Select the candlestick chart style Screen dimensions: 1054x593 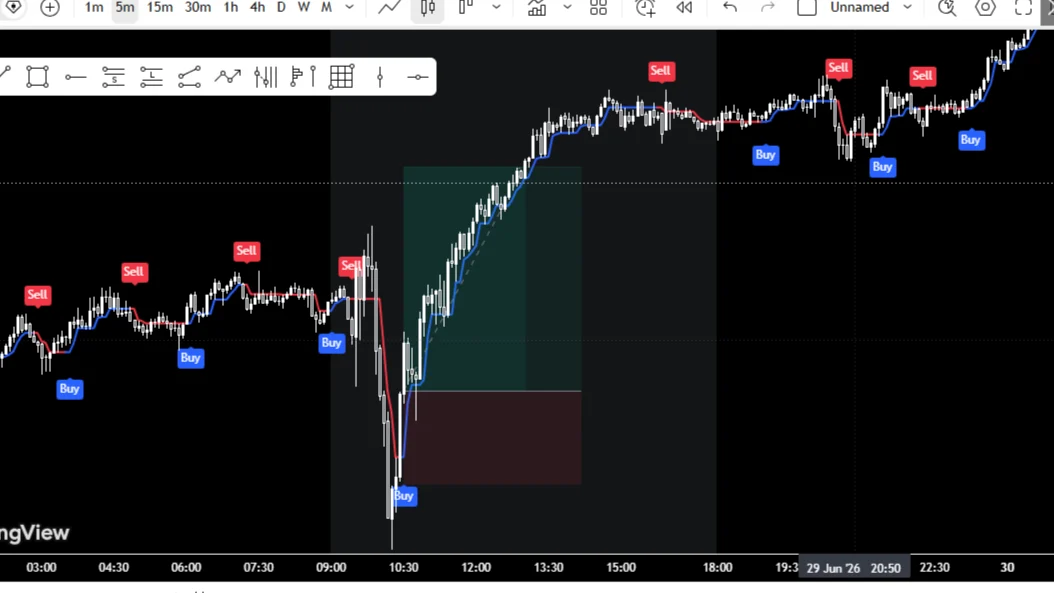[428, 8]
